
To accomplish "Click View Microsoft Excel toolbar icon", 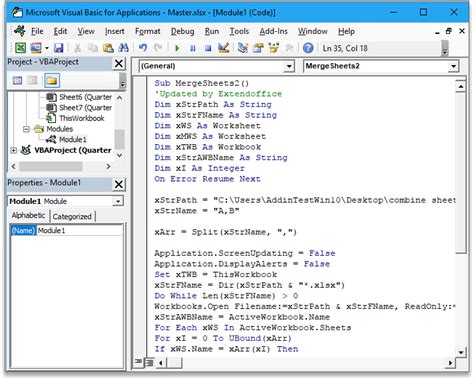I will [21, 48].
